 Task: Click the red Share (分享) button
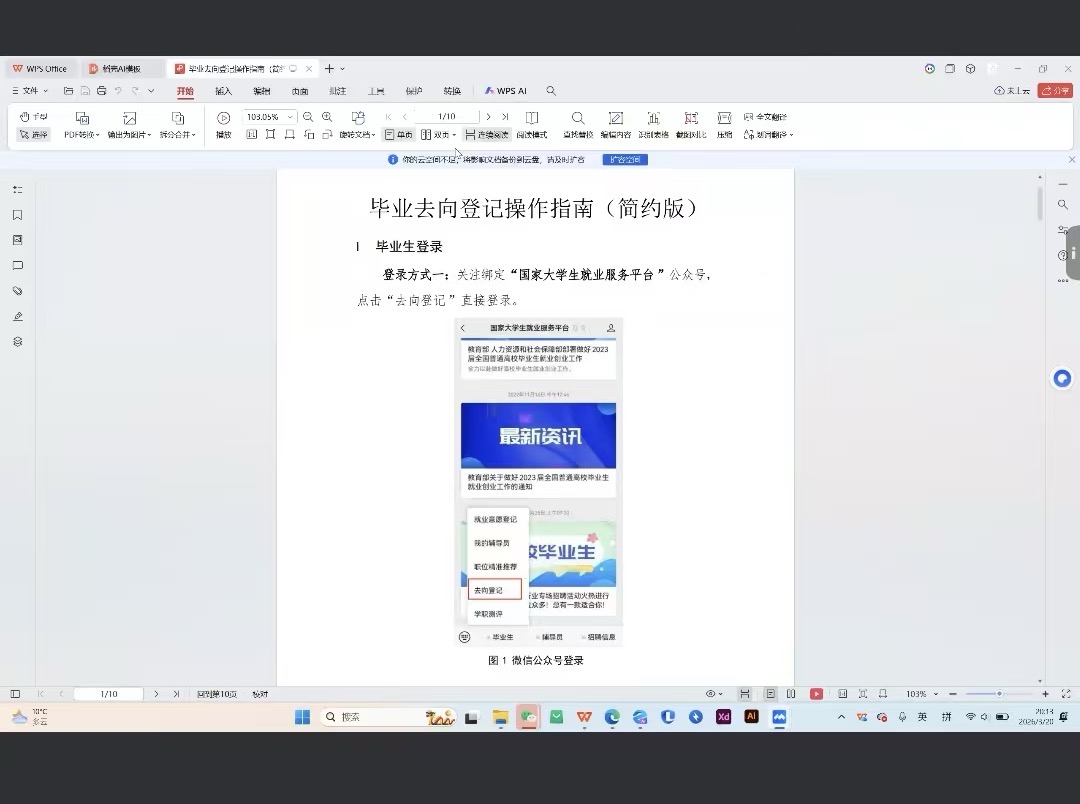[1054, 91]
